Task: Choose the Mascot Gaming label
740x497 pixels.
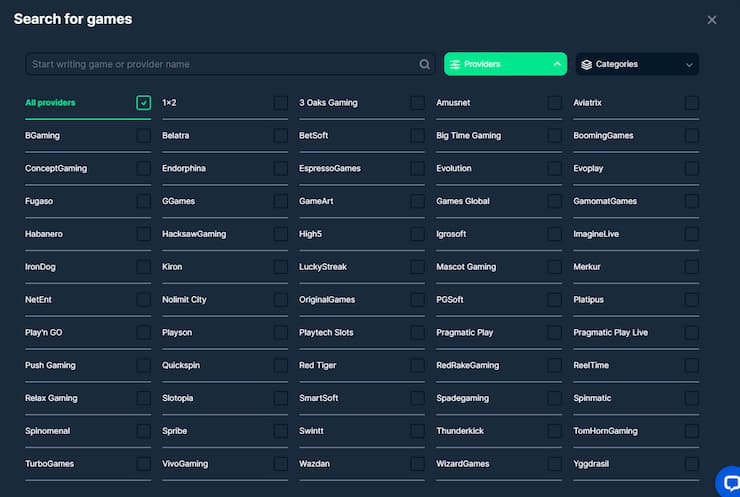Action: (x=466, y=267)
